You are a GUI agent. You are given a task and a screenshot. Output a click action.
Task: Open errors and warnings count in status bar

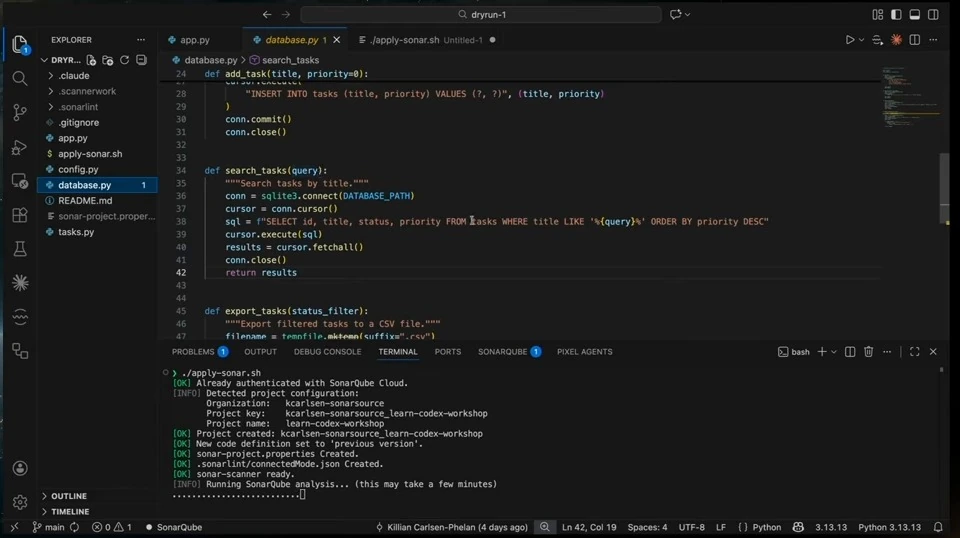tap(111, 527)
